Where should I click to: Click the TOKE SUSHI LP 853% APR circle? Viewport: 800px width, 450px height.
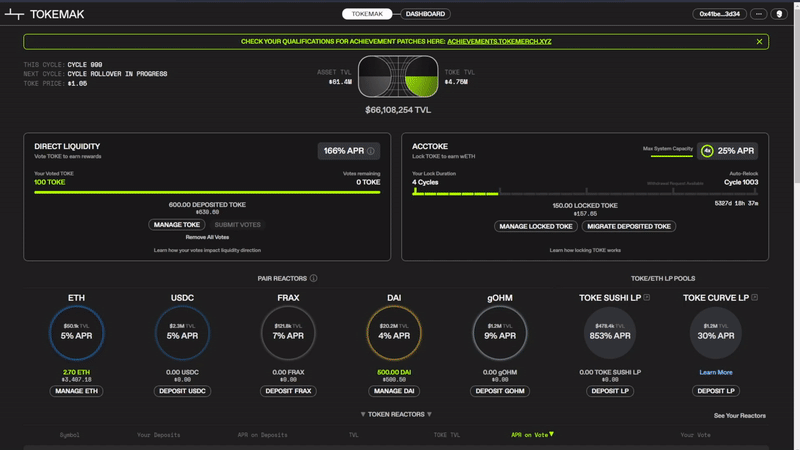[x=610, y=333]
